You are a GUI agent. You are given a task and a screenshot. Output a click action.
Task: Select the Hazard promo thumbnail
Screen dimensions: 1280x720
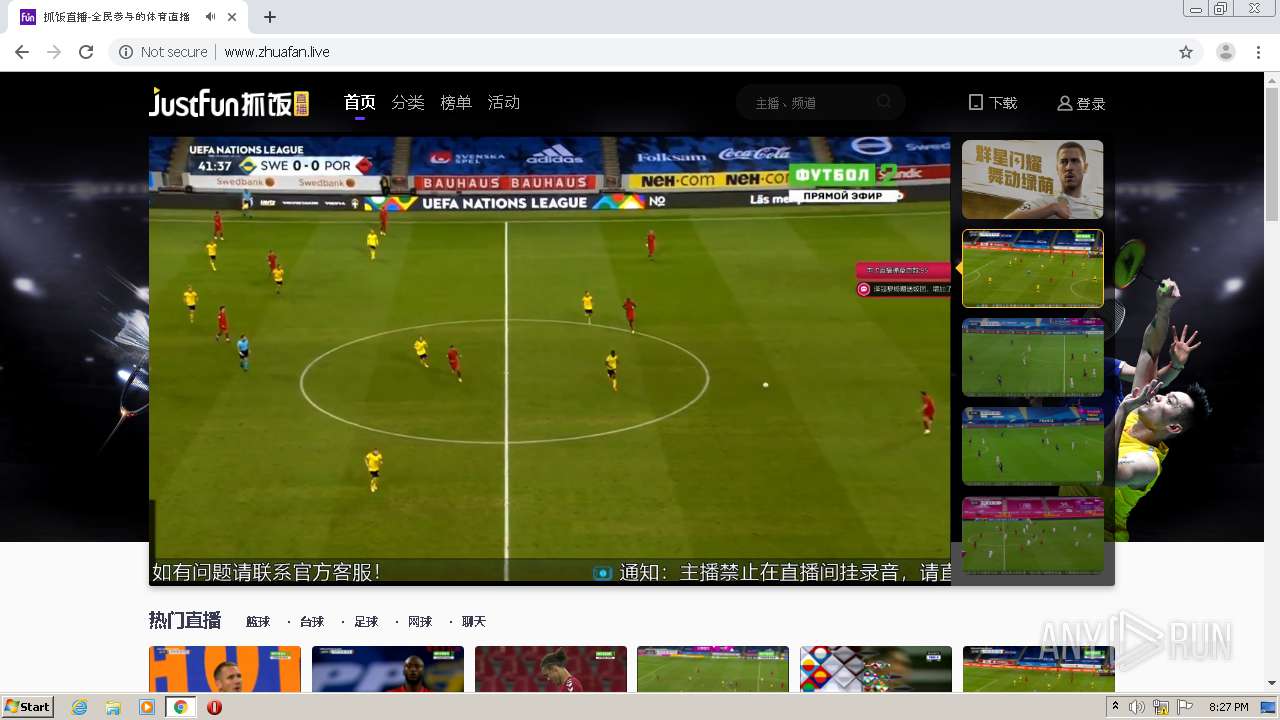pos(1033,179)
